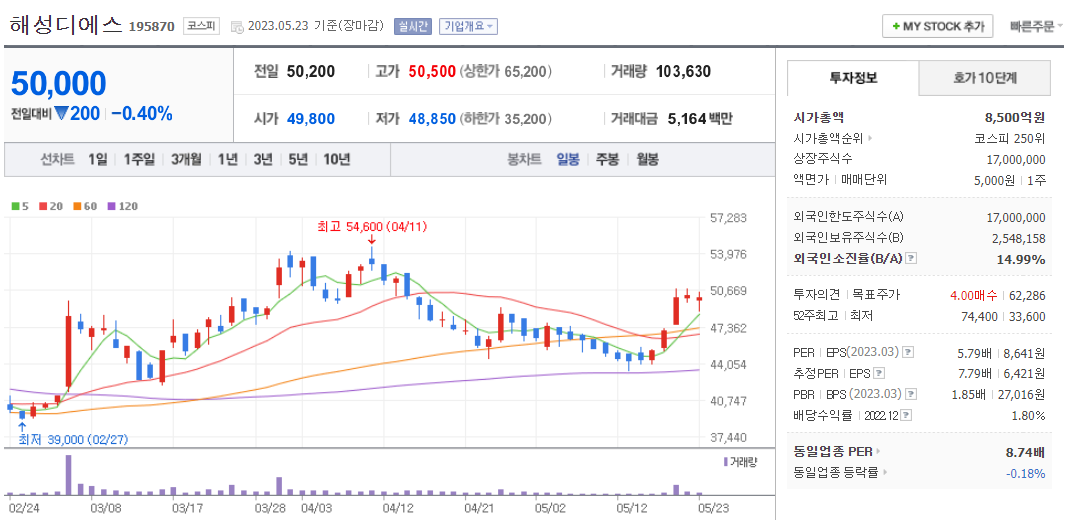Click the 고가 value 50,500
The width and height of the screenshot is (1070, 520).
(432, 71)
